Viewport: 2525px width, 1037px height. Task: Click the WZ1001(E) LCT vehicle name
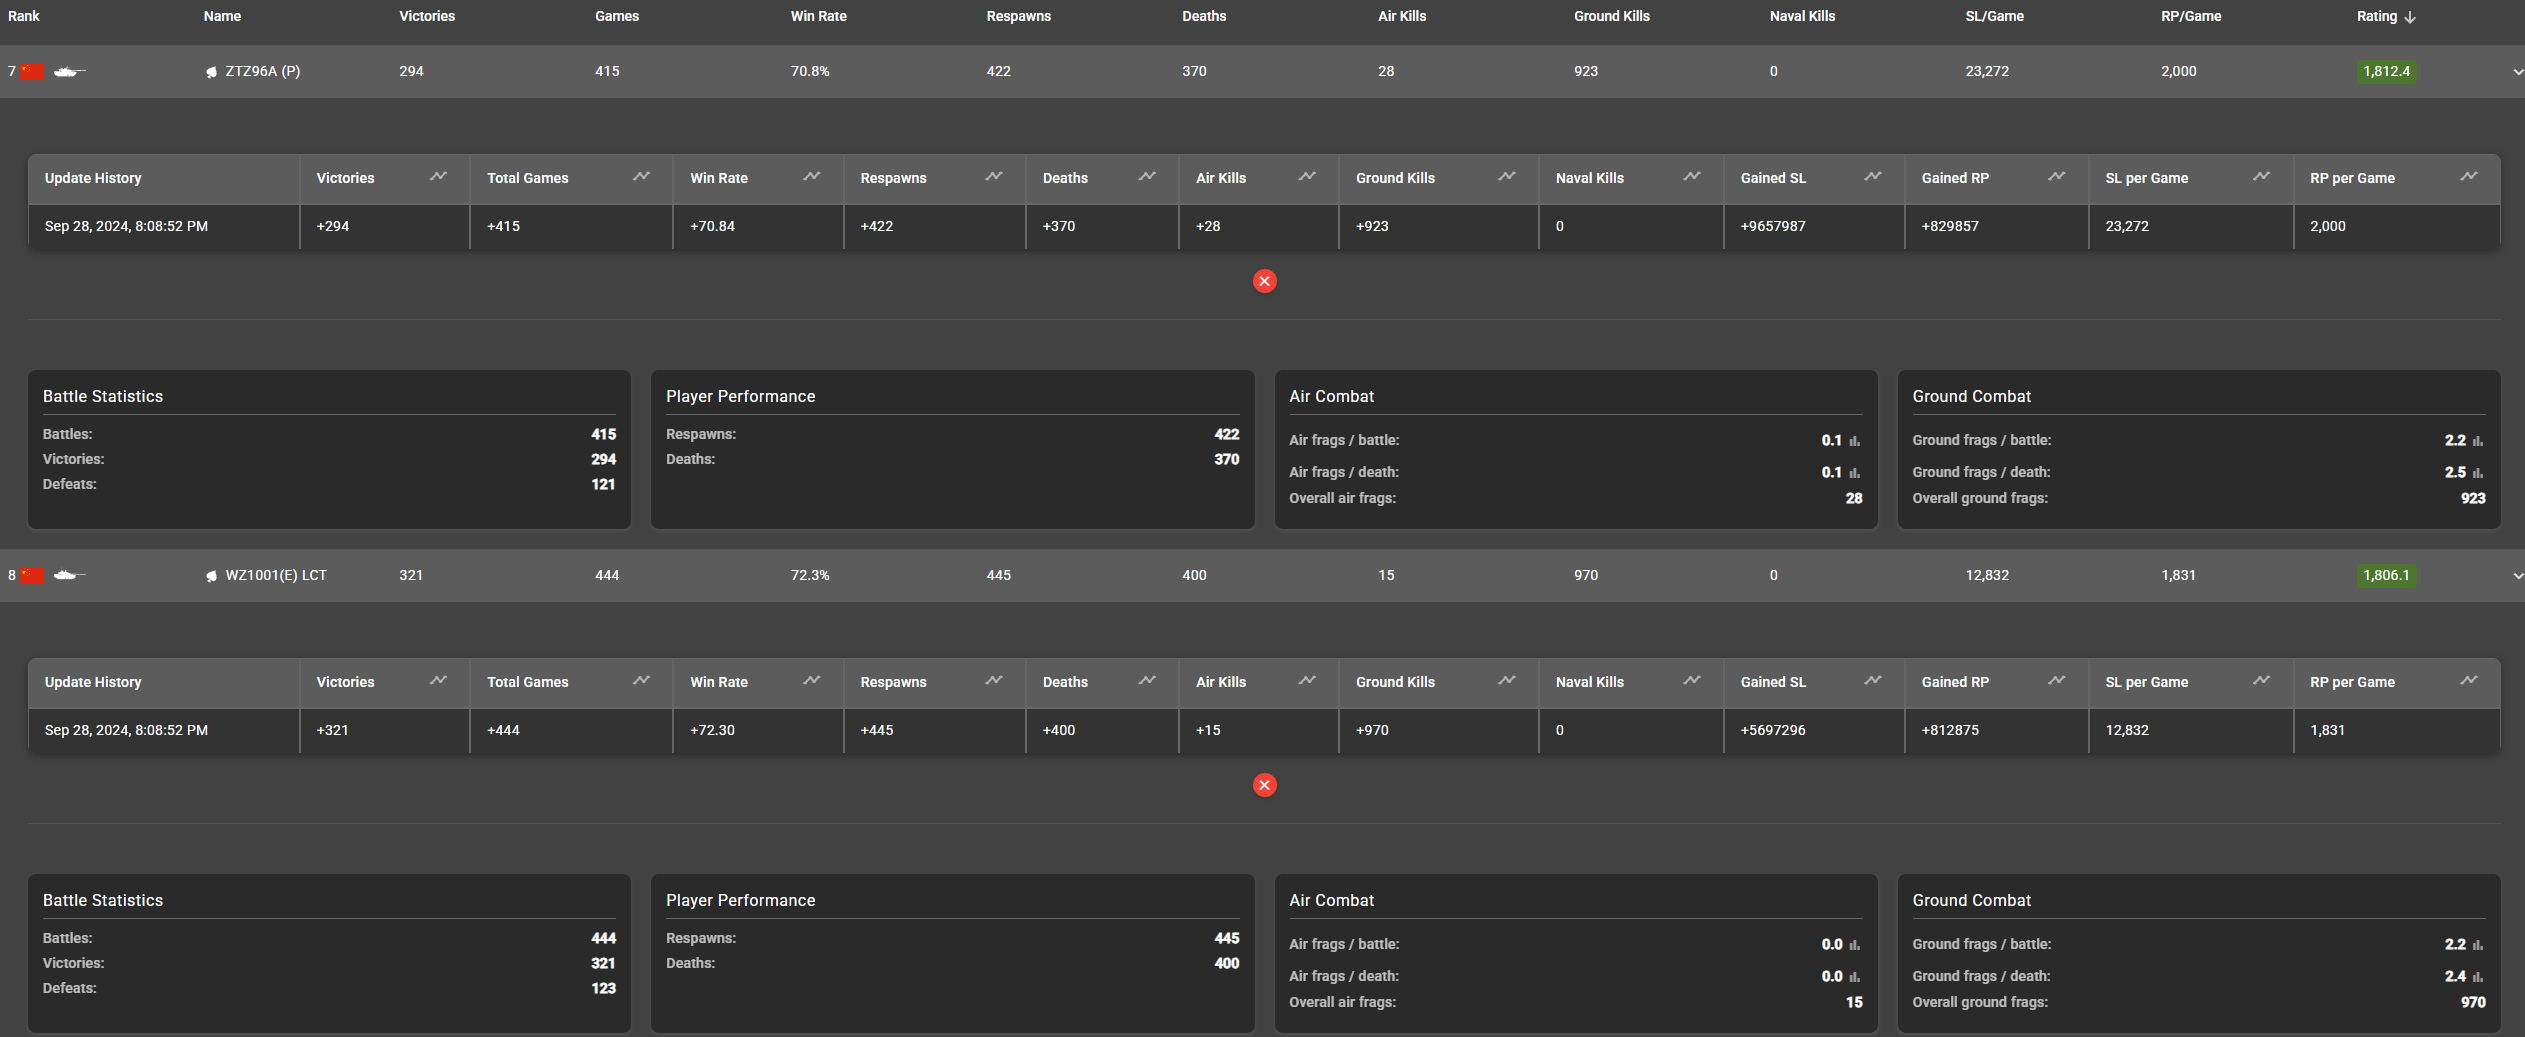pos(276,575)
